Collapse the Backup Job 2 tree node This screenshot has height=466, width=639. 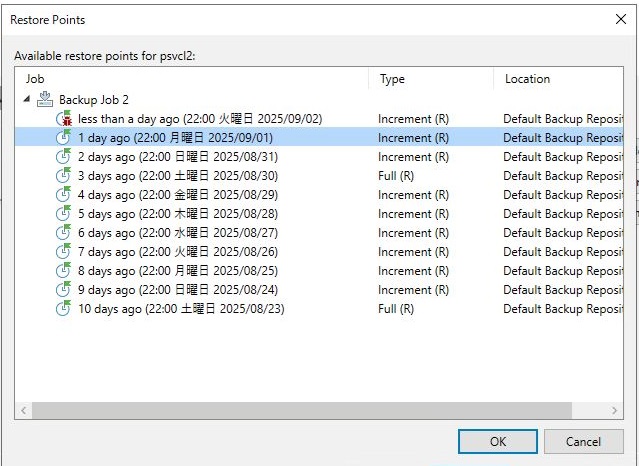(27, 99)
